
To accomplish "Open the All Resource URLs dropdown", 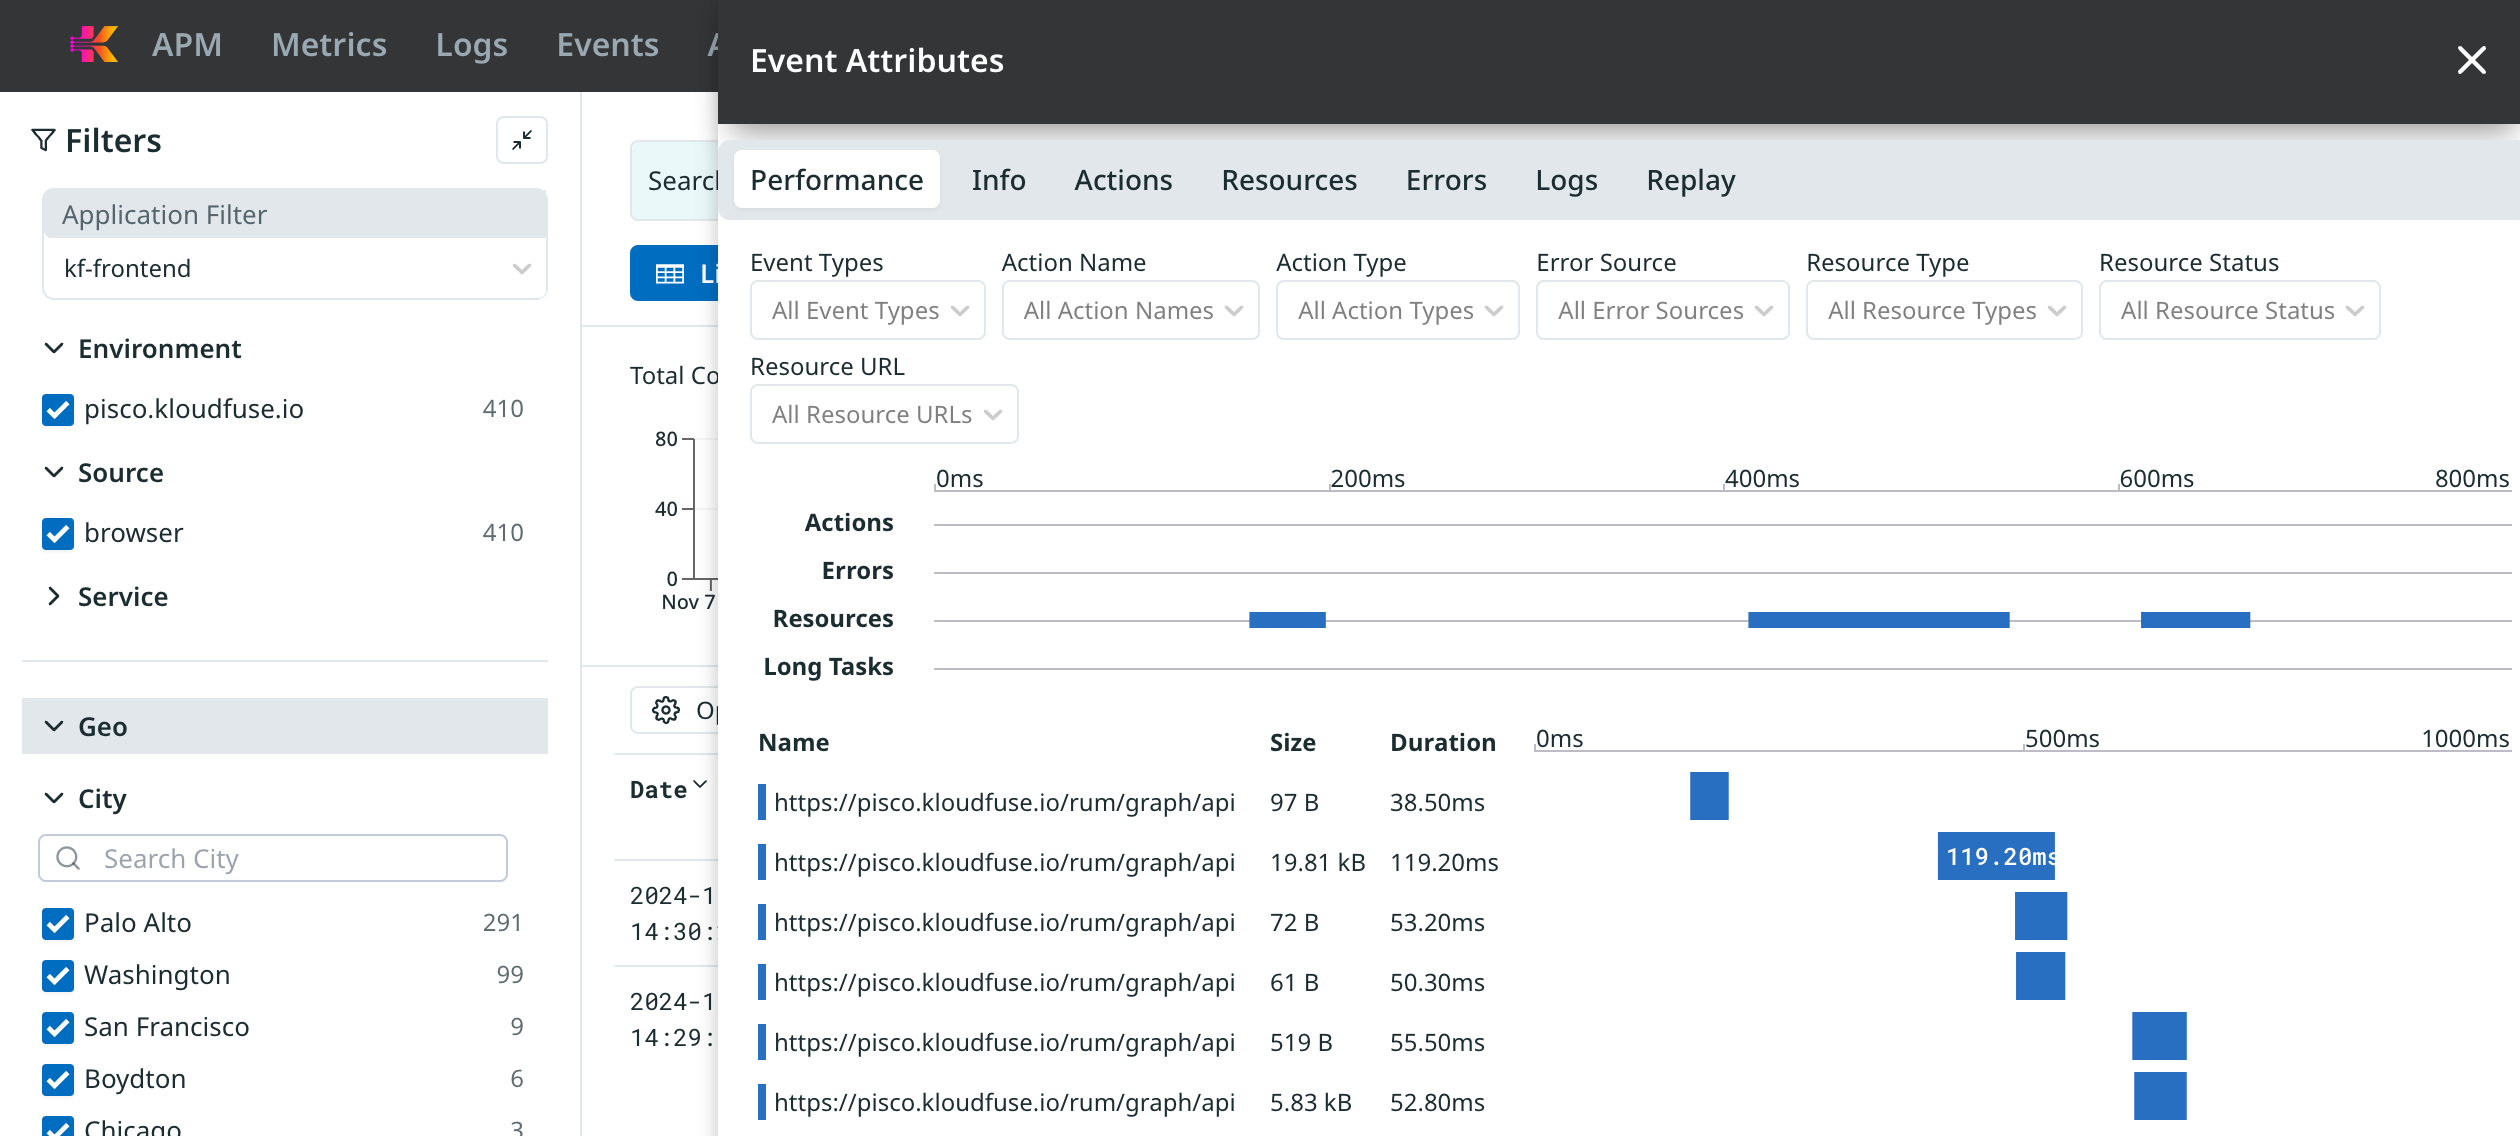I will pos(884,415).
